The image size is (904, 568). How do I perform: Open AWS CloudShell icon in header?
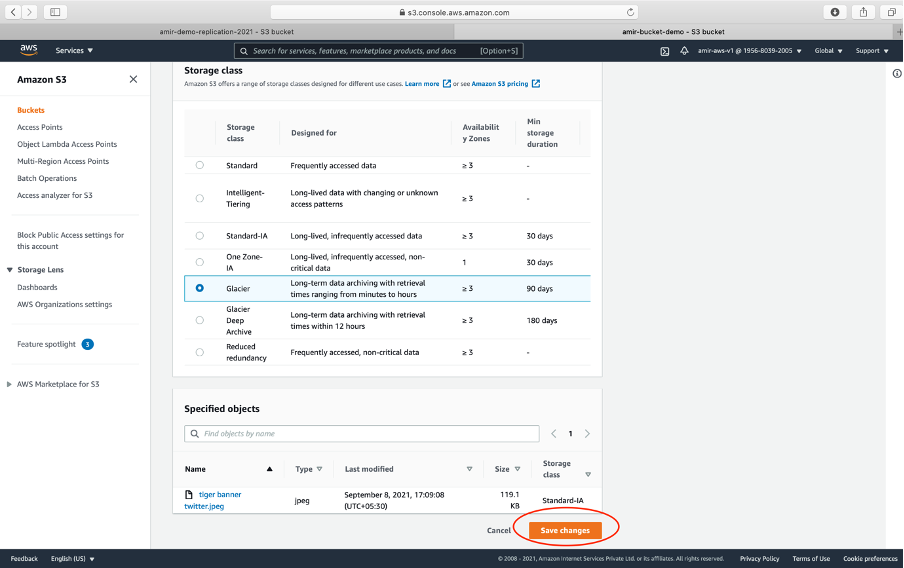click(x=665, y=51)
